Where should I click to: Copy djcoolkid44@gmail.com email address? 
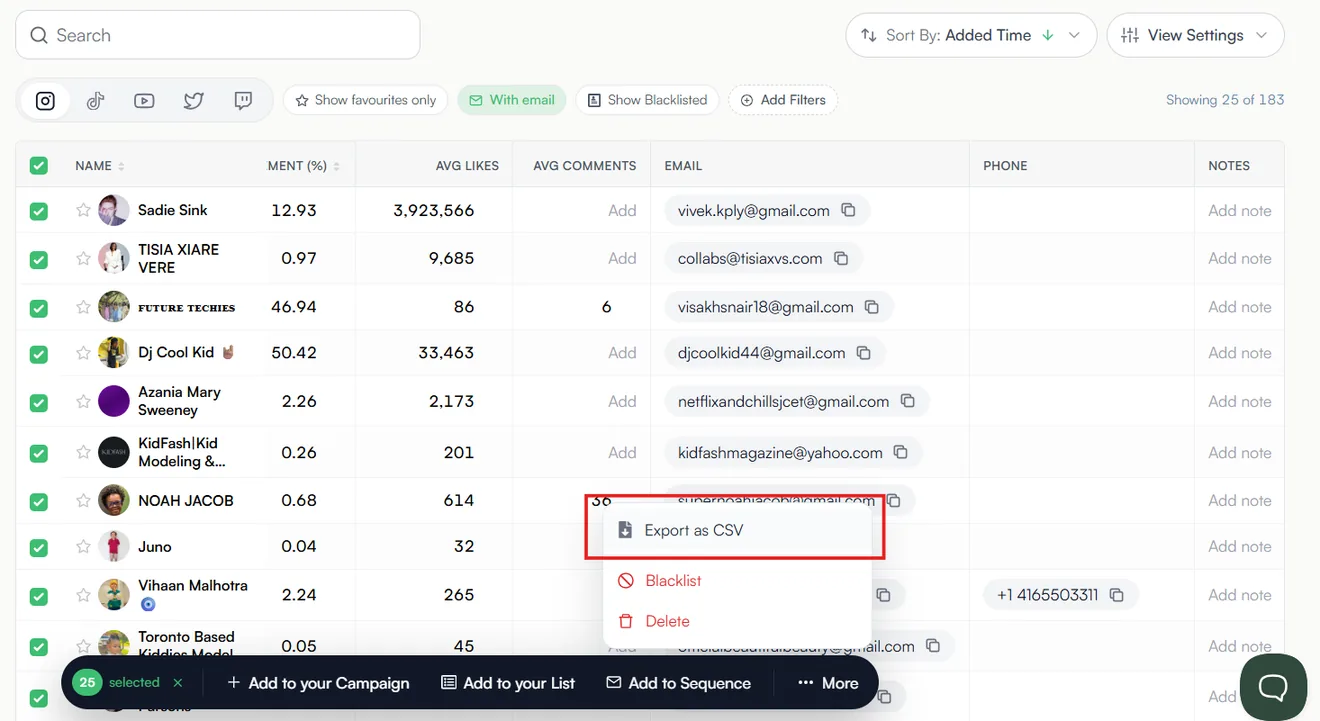click(x=864, y=353)
